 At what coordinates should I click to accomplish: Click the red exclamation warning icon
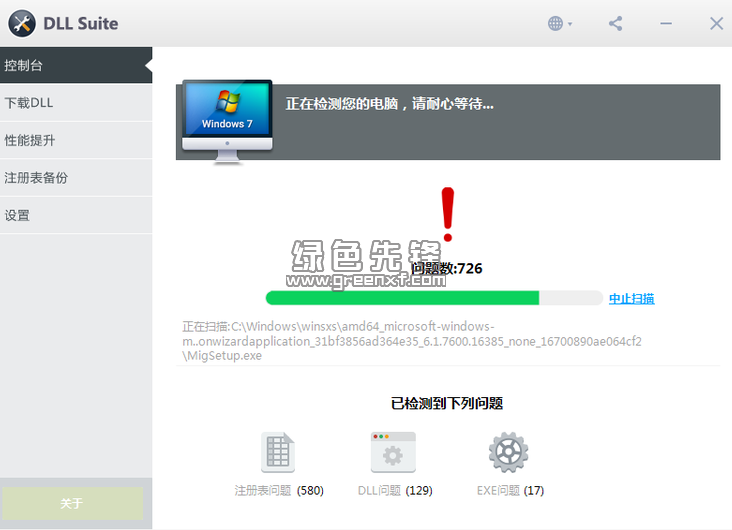(448, 213)
